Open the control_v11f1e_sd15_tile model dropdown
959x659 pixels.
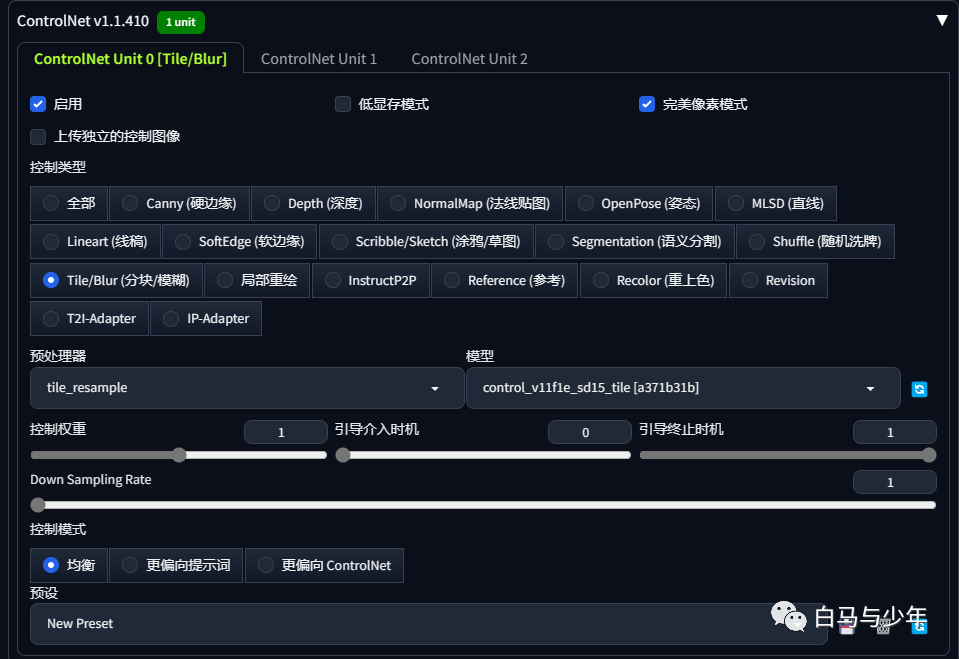click(x=683, y=388)
